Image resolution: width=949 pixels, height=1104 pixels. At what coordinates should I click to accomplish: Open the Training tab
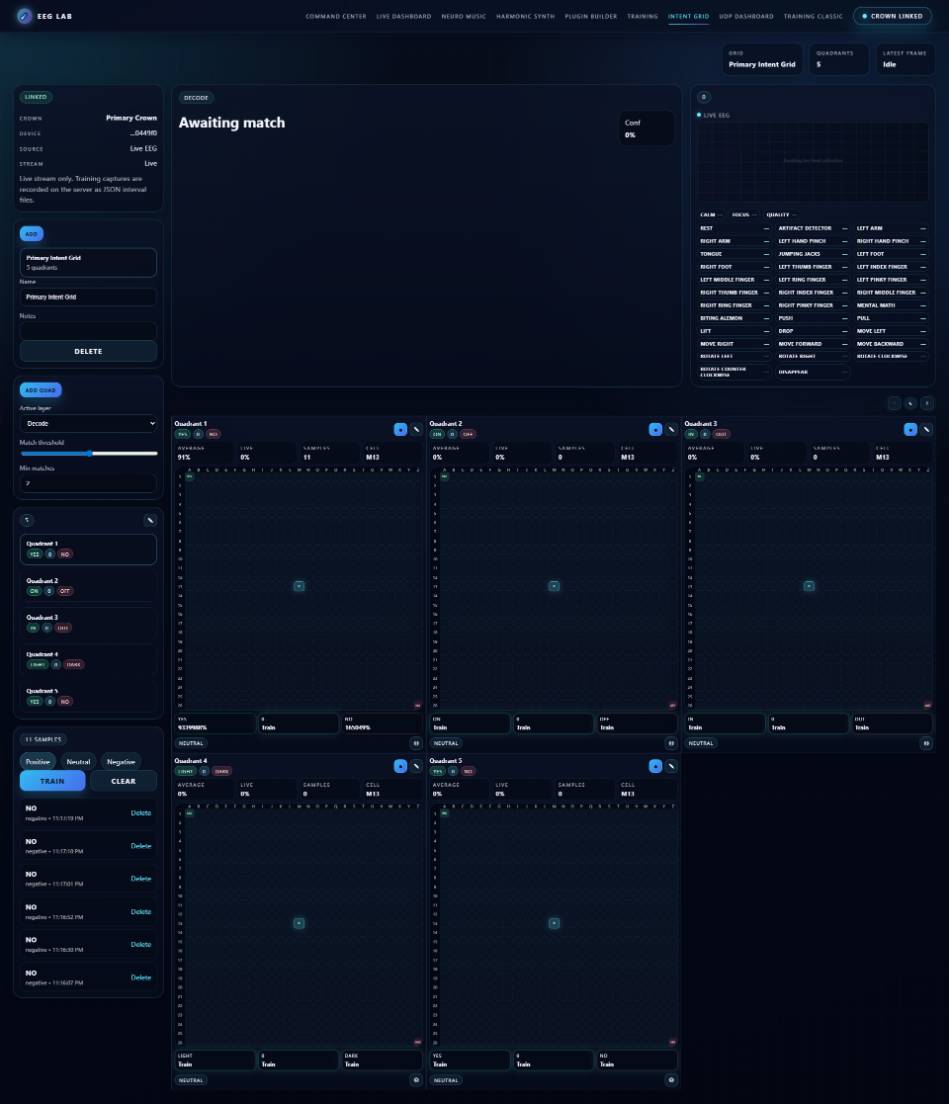coord(643,16)
